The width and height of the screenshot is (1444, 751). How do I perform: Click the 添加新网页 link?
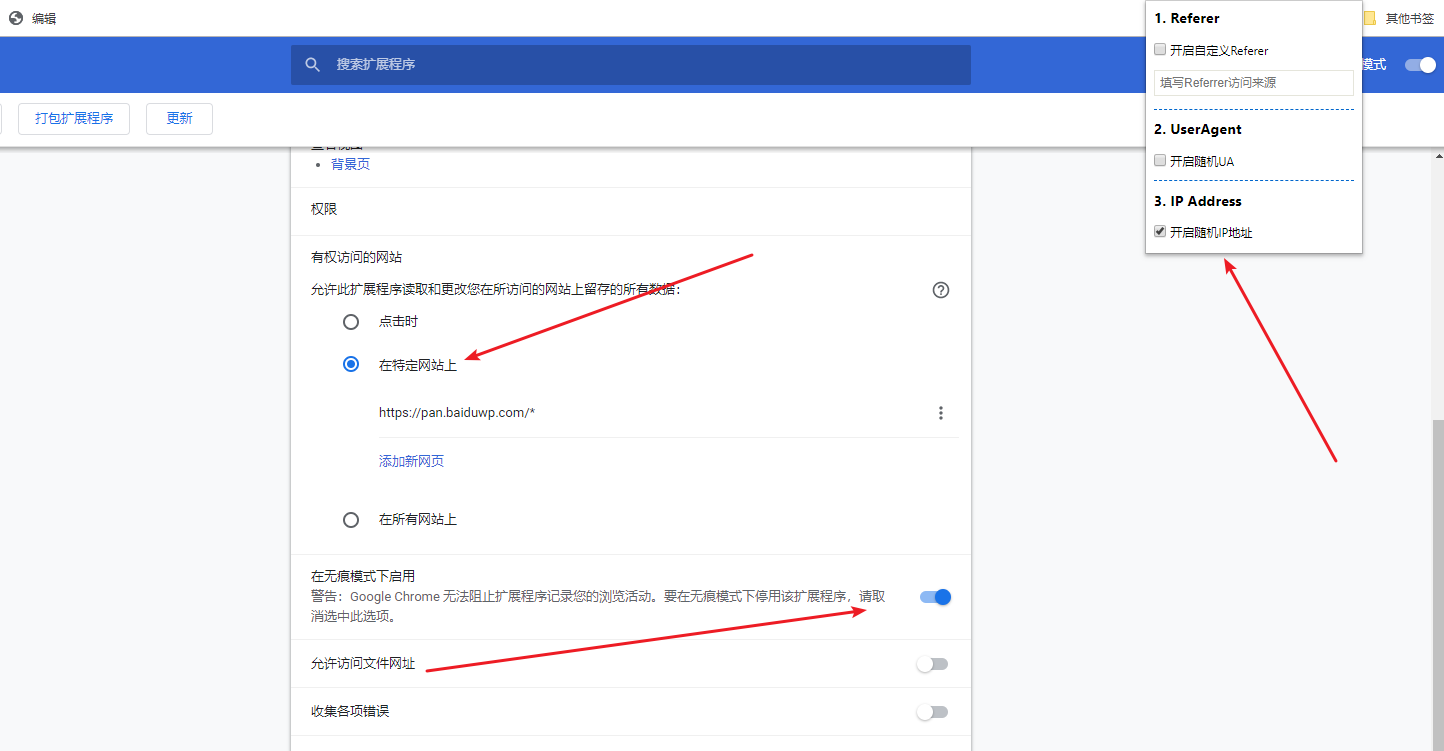tap(411, 461)
